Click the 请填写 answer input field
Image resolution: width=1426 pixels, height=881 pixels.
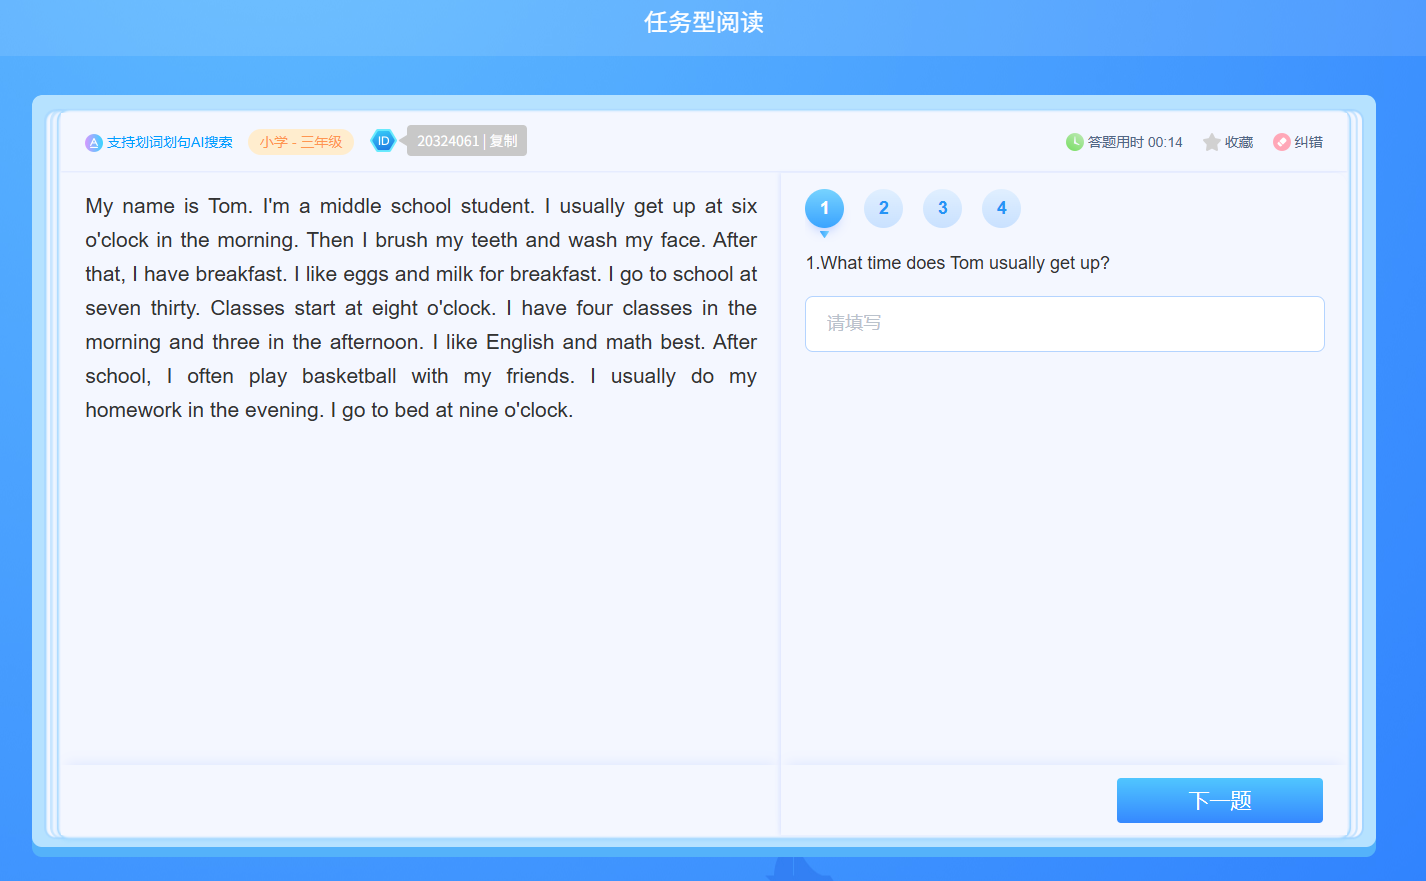pyautogui.click(x=1064, y=324)
